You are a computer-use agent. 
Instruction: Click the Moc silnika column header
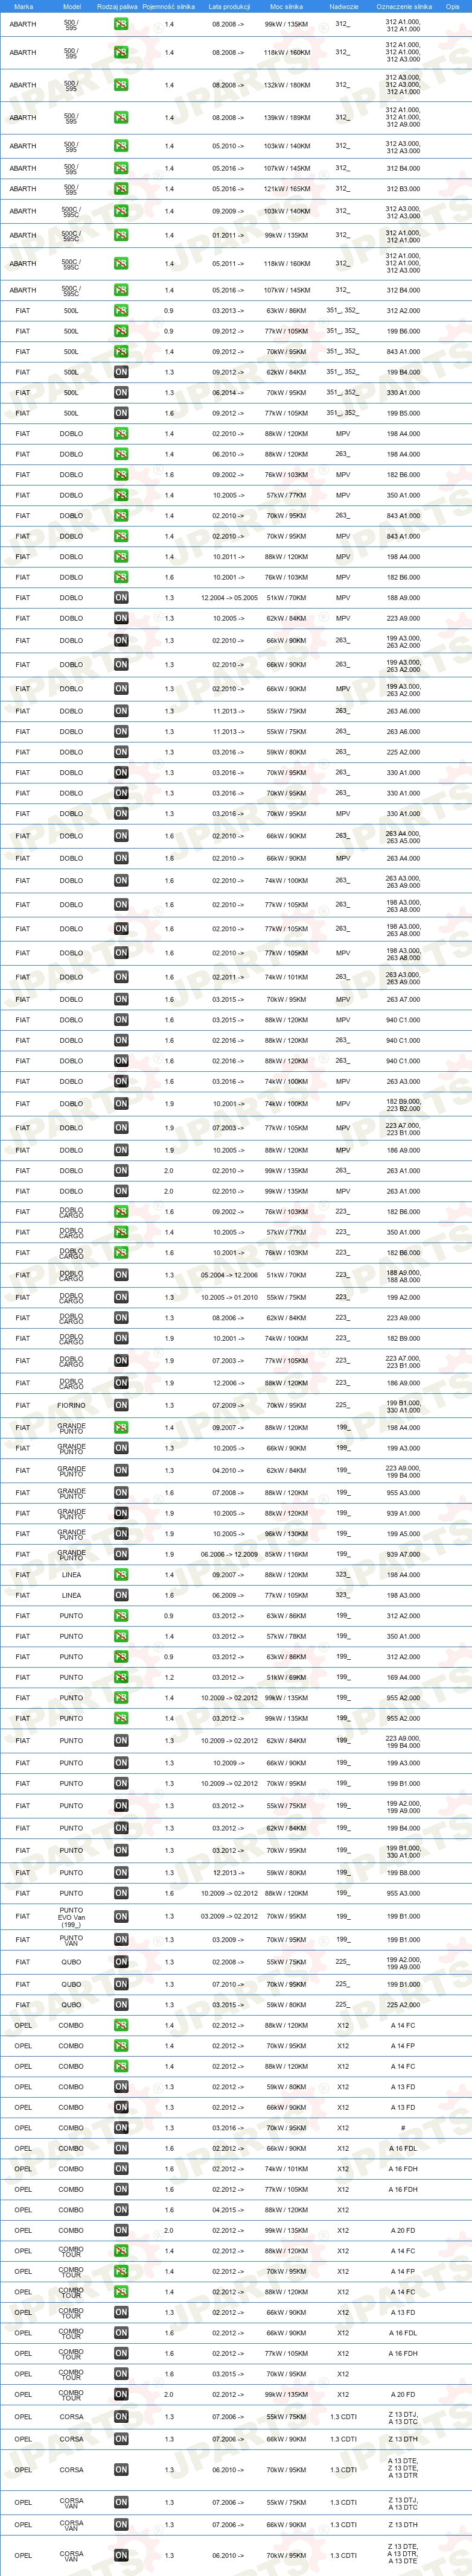(x=287, y=6)
